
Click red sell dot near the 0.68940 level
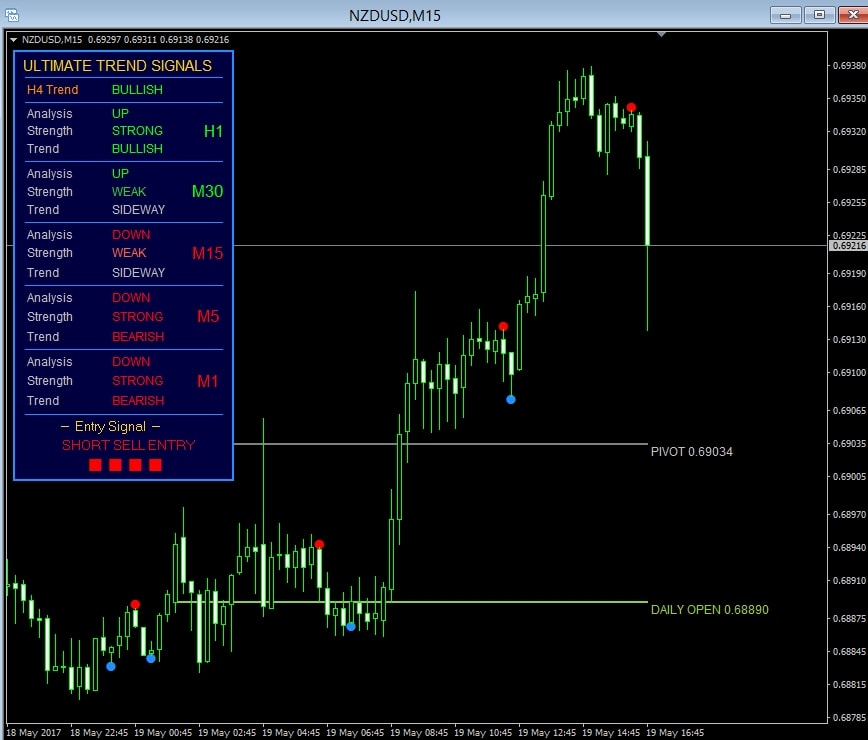click(319, 545)
